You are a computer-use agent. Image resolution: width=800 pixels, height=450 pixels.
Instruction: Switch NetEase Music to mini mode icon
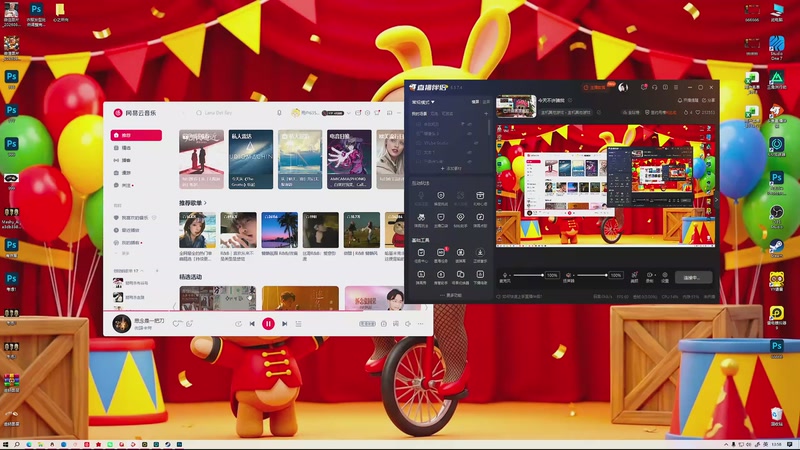pos(389,113)
